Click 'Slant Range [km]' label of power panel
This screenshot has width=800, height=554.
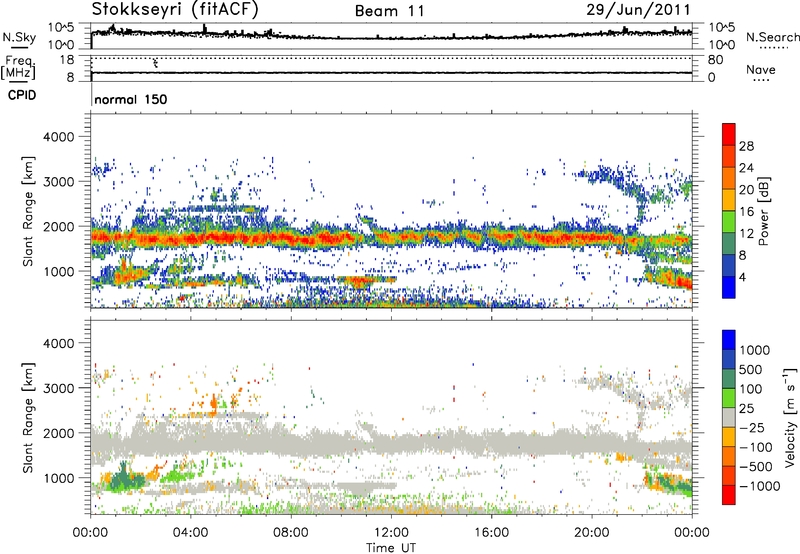point(28,211)
